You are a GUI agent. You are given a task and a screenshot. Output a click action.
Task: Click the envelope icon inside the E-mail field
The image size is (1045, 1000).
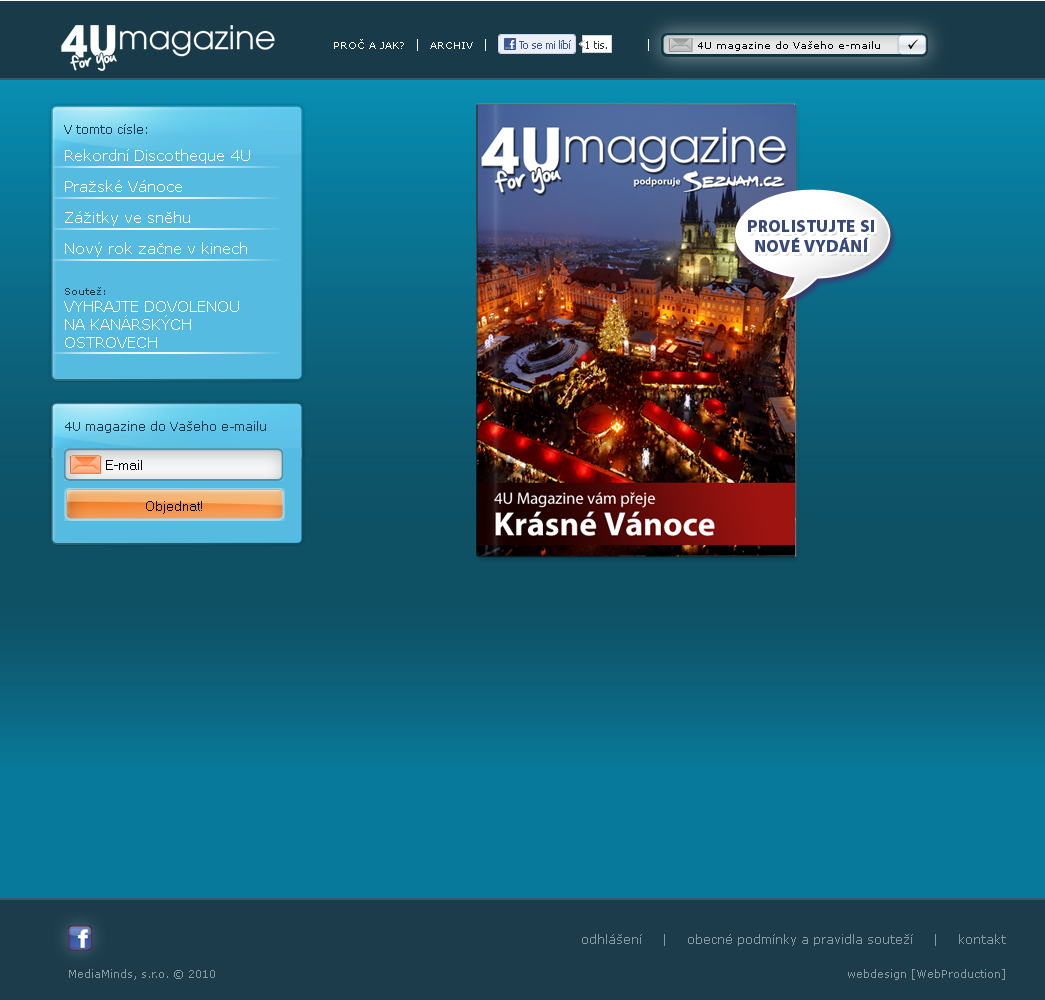point(85,464)
